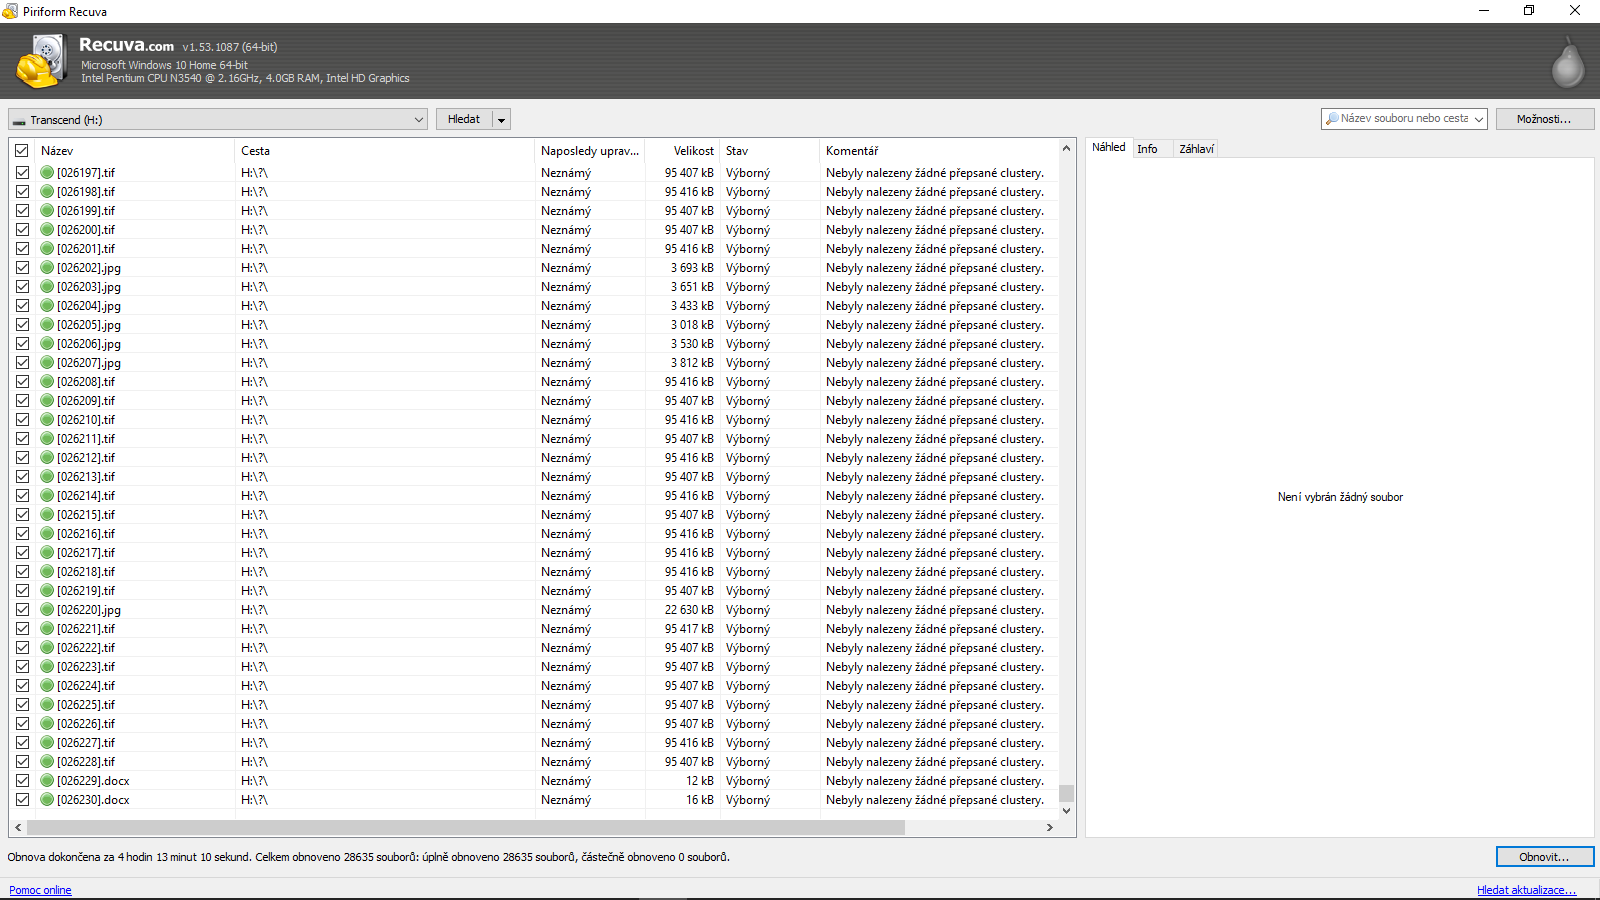The height and width of the screenshot is (900, 1600).
Task: Uncheck the select-all checkbox in header
Action: [22, 151]
